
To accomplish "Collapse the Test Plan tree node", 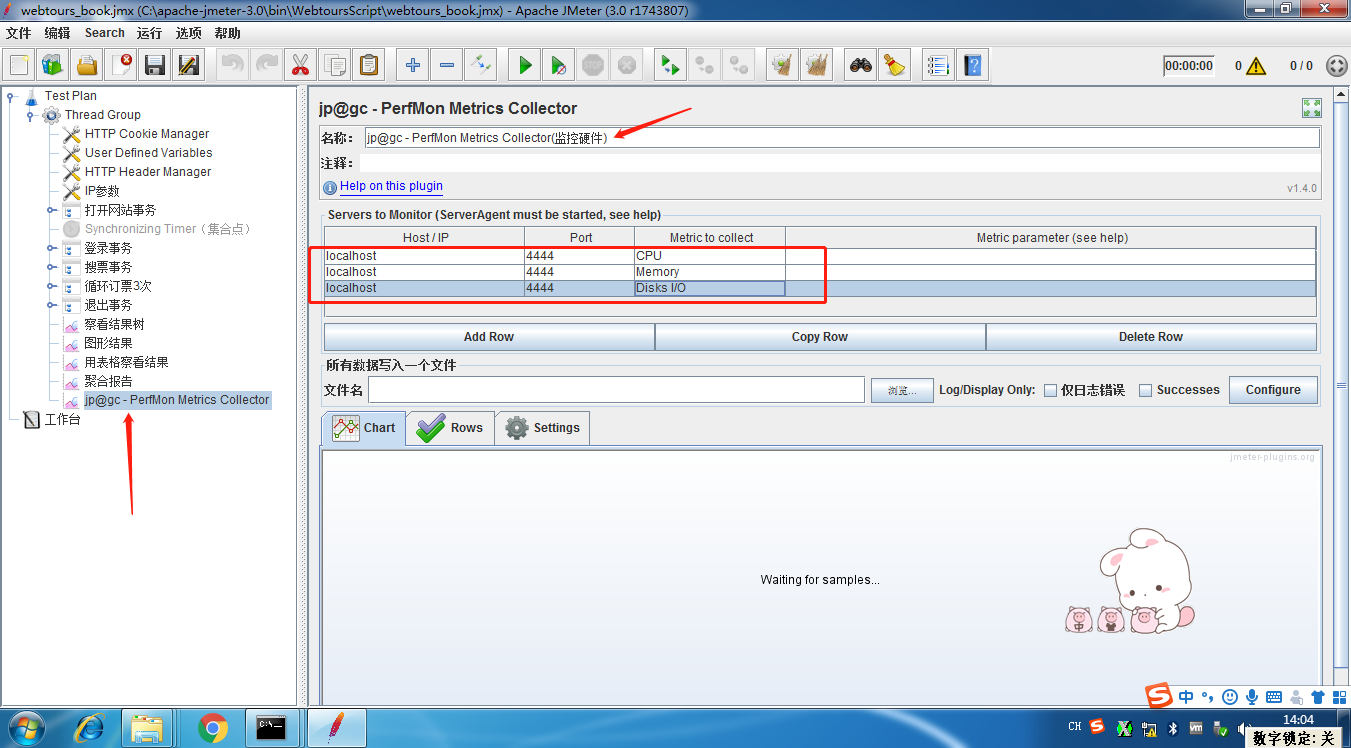I will pos(11,96).
